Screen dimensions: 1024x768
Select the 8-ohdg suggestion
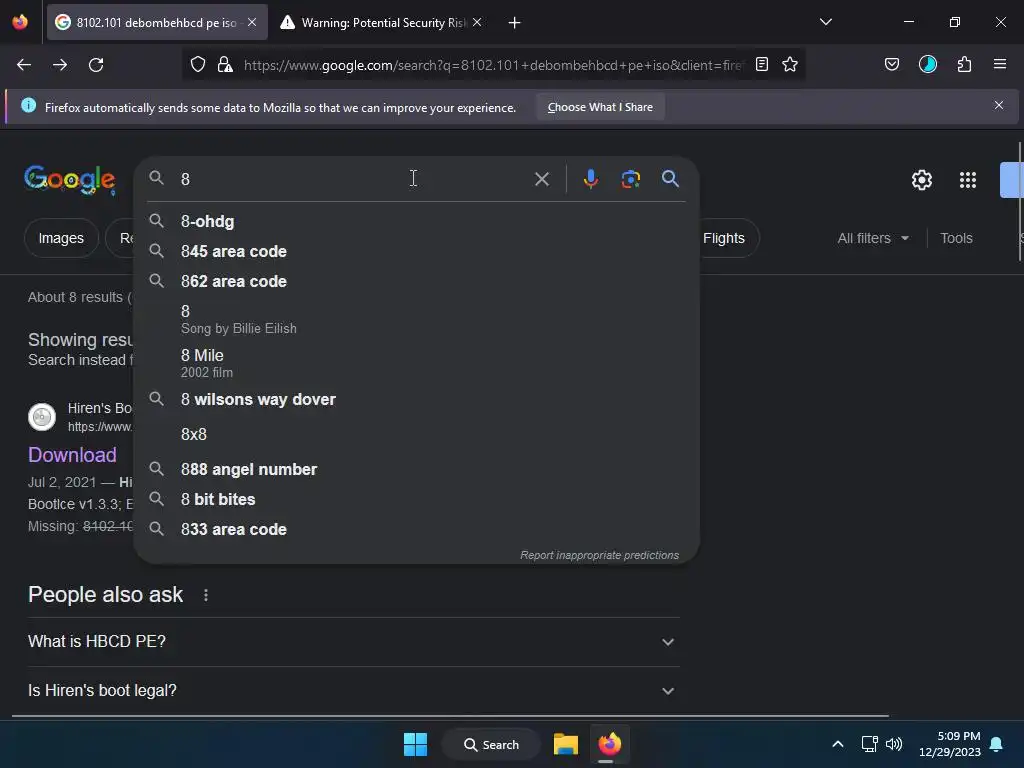click(417, 221)
